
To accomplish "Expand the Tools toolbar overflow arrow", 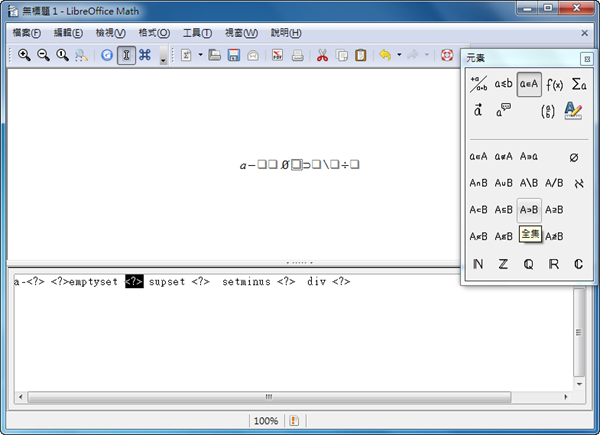I will coord(163,56).
